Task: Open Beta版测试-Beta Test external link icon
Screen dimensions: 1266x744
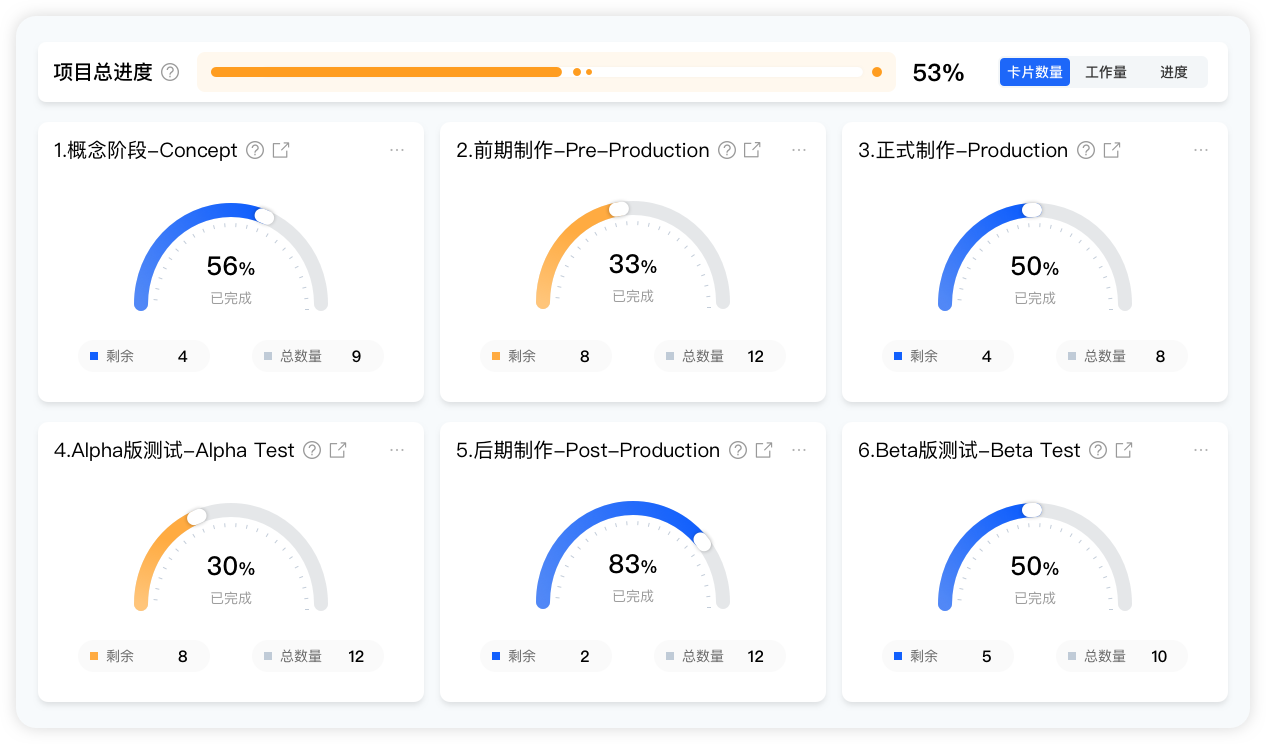Action: pos(1124,450)
